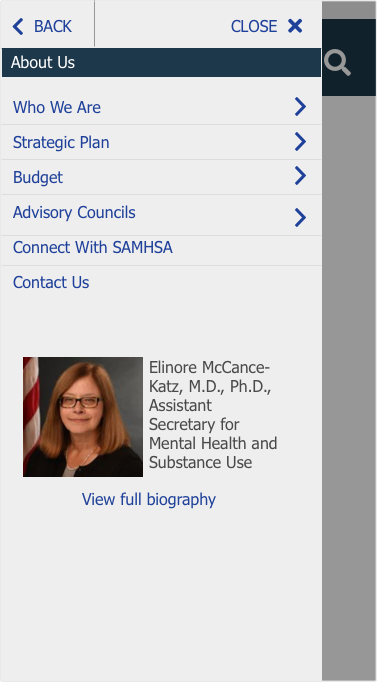377x682 pixels.
Task: Click the Contact Us link
Action: point(51,282)
